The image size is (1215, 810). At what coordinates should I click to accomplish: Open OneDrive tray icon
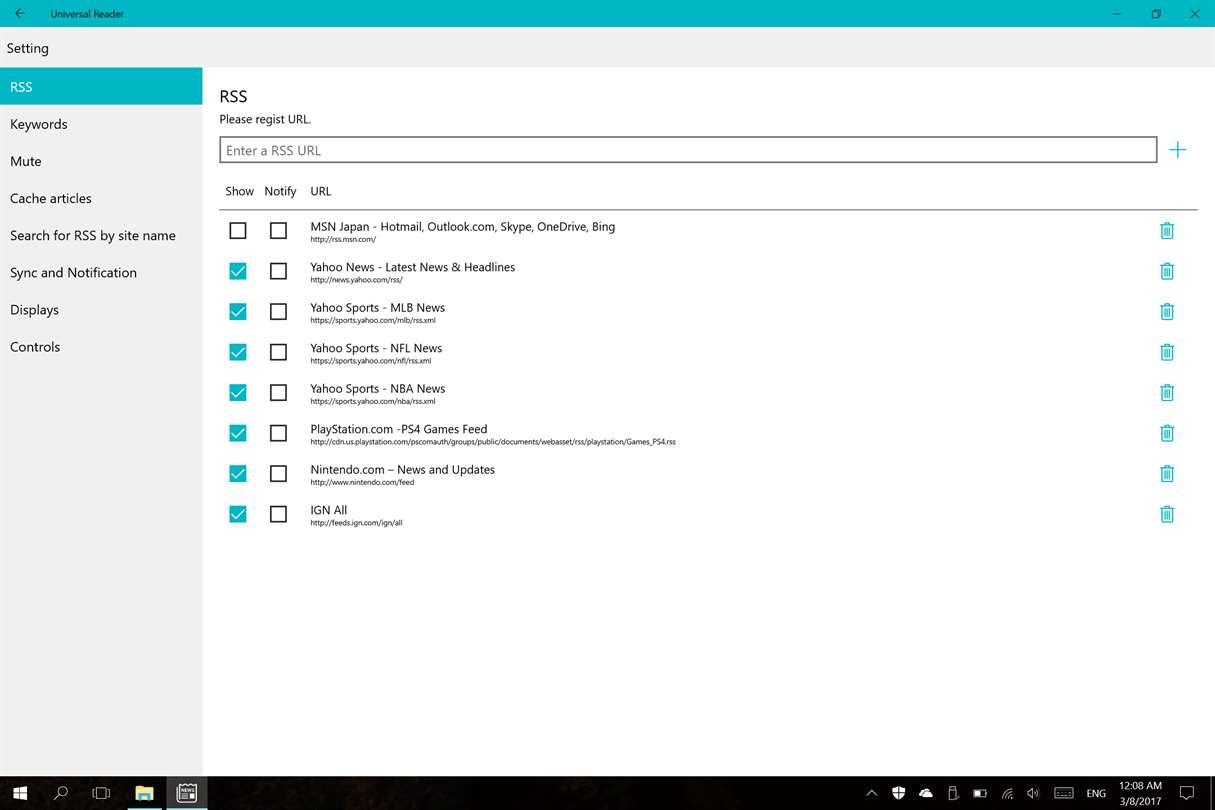926,793
